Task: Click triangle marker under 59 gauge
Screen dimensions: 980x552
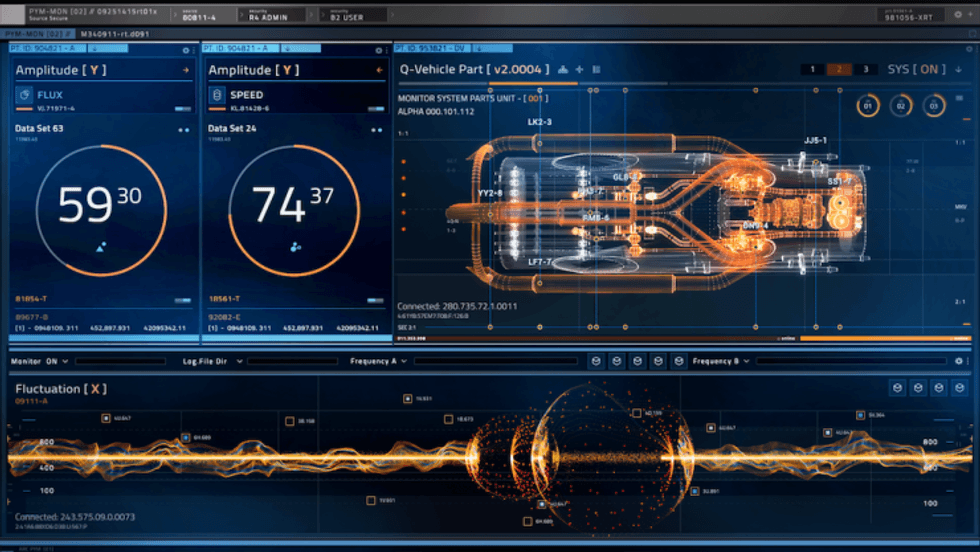Action: click(101, 248)
